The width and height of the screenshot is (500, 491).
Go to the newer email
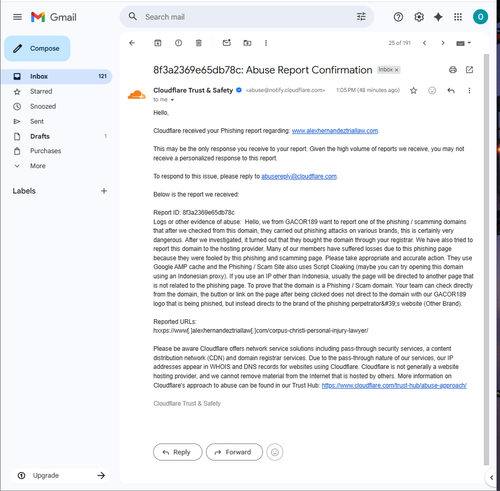424,43
